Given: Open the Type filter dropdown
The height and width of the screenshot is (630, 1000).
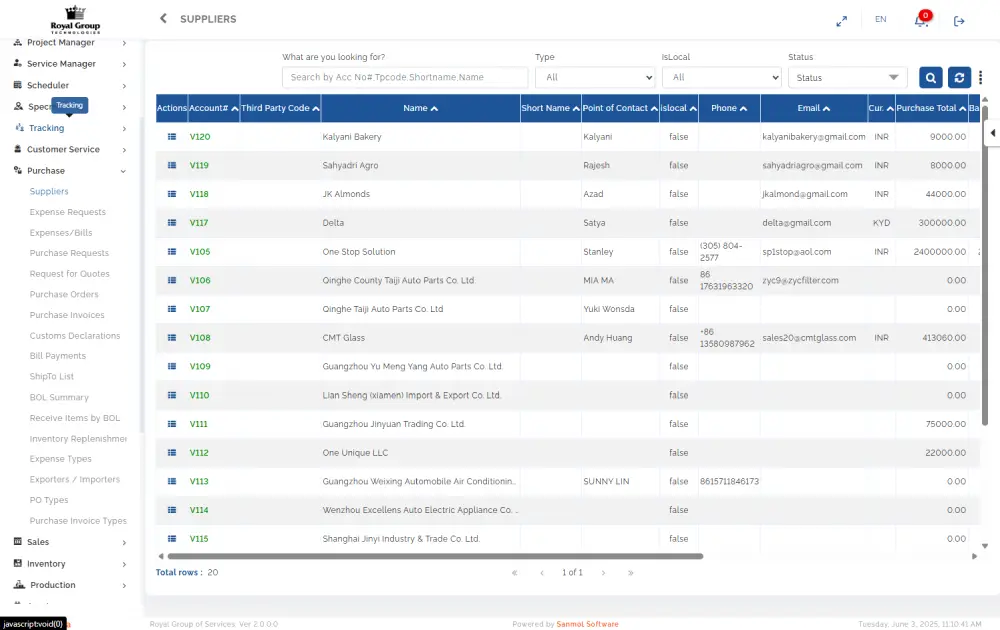Looking at the screenshot, I should (595, 78).
